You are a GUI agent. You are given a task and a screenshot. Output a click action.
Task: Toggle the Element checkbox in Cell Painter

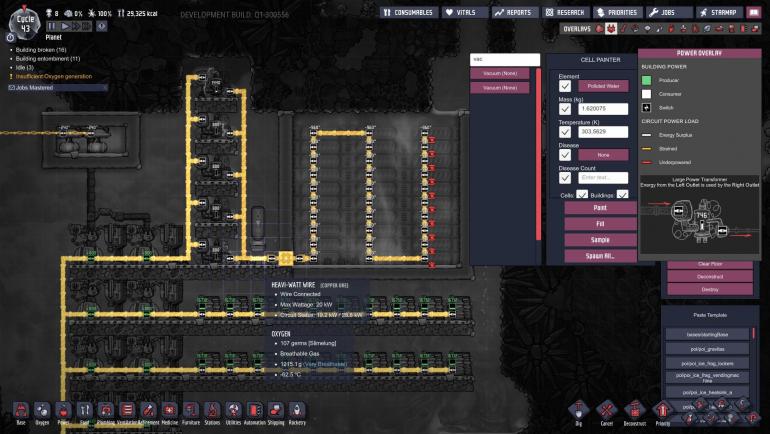pyautogui.click(x=566, y=87)
